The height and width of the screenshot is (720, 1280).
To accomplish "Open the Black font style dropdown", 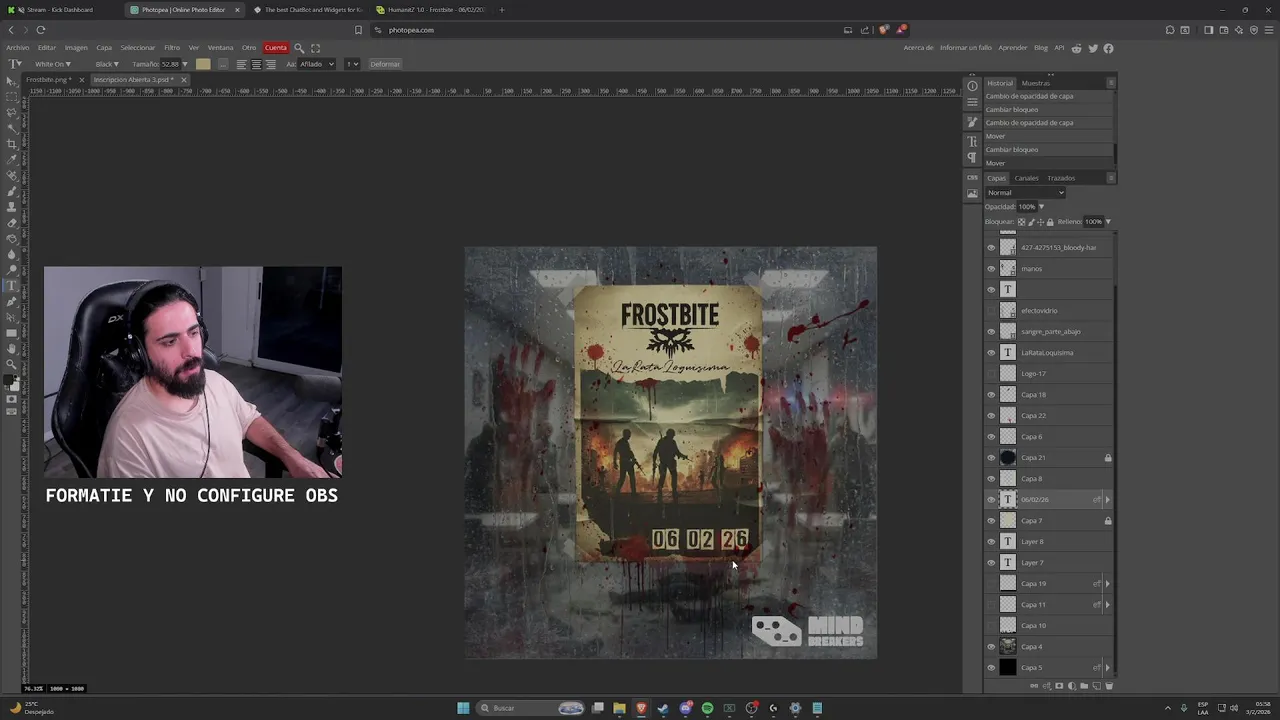I will (107, 64).
